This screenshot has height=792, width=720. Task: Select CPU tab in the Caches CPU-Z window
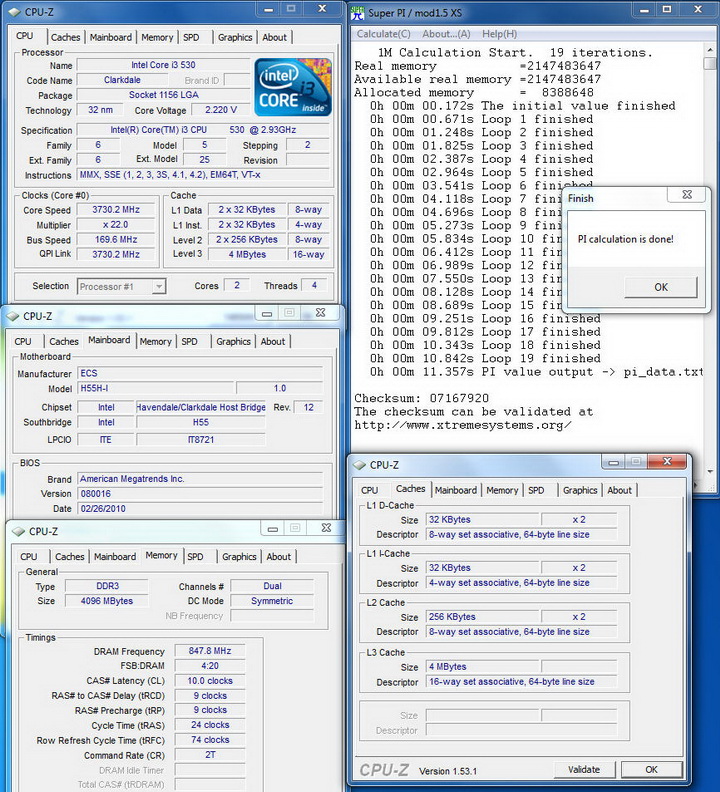click(x=369, y=490)
